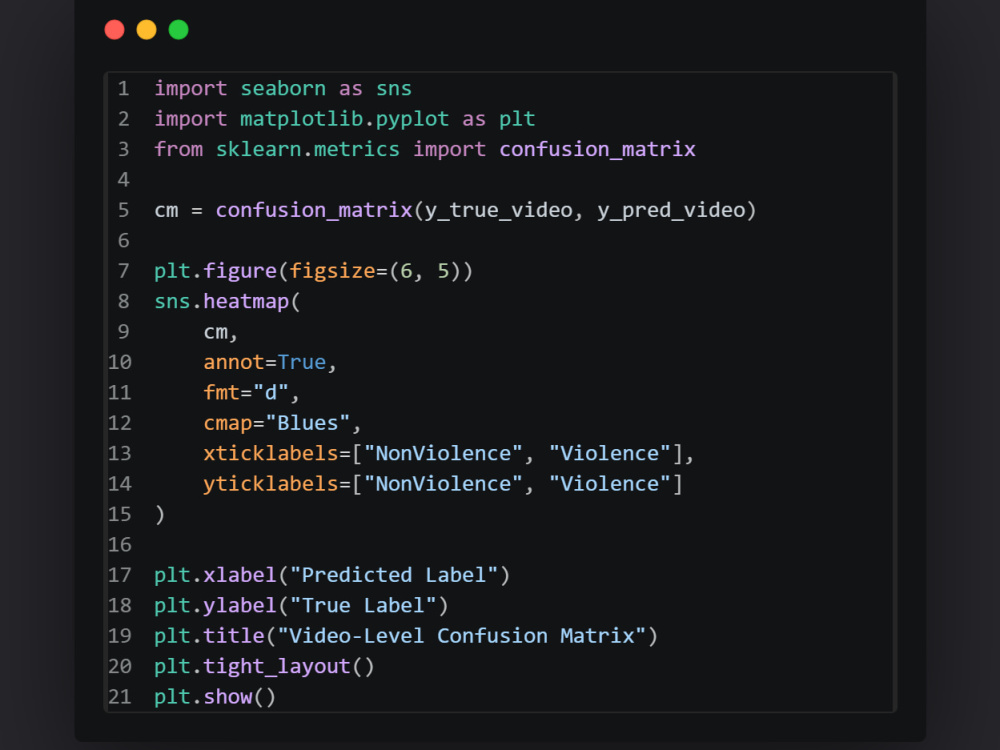Image resolution: width=1000 pixels, height=750 pixels.
Task: Click '"Violence"' in the xticklabels list
Action: click(610, 453)
